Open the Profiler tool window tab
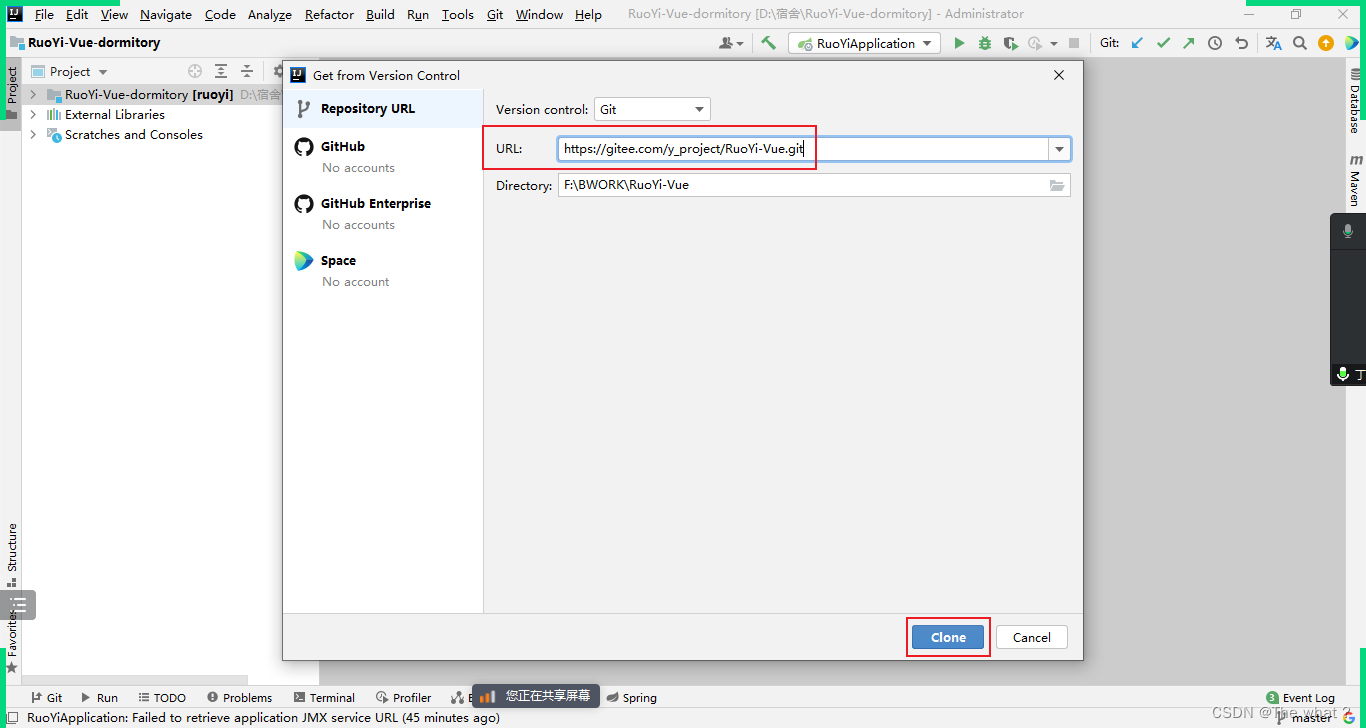This screenshot has height=728, width=1366. [x=404, y=698]
